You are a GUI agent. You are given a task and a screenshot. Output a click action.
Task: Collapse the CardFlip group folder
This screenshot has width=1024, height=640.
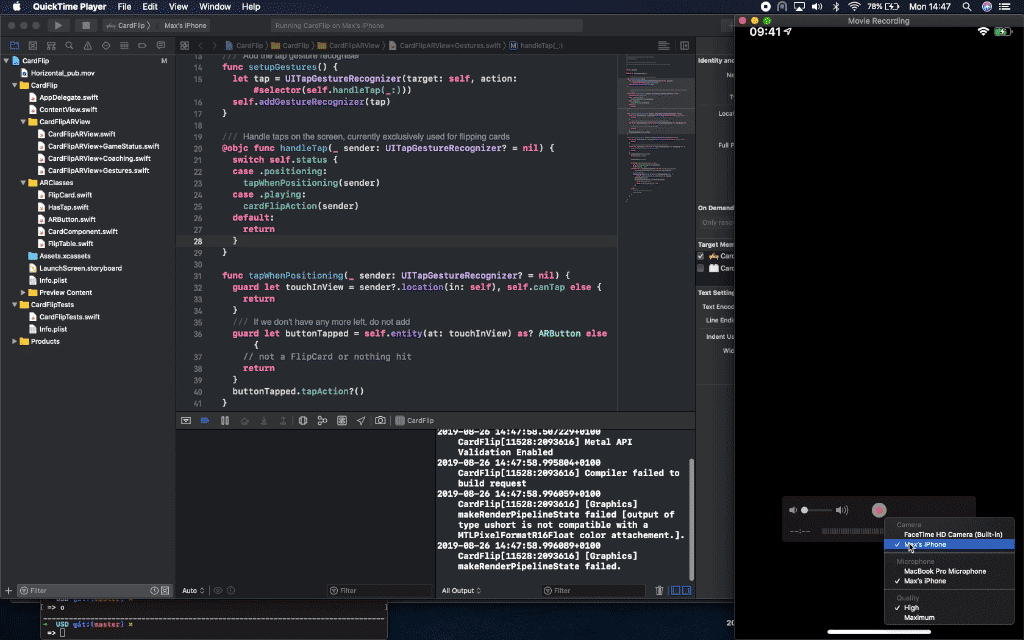pyautogui.click(x=14, y=86)
